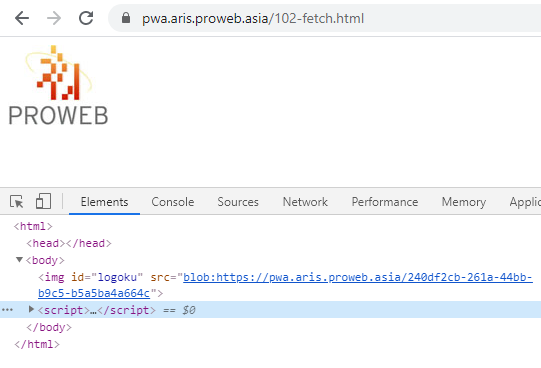Expand the script element triangle

point(31,309)
